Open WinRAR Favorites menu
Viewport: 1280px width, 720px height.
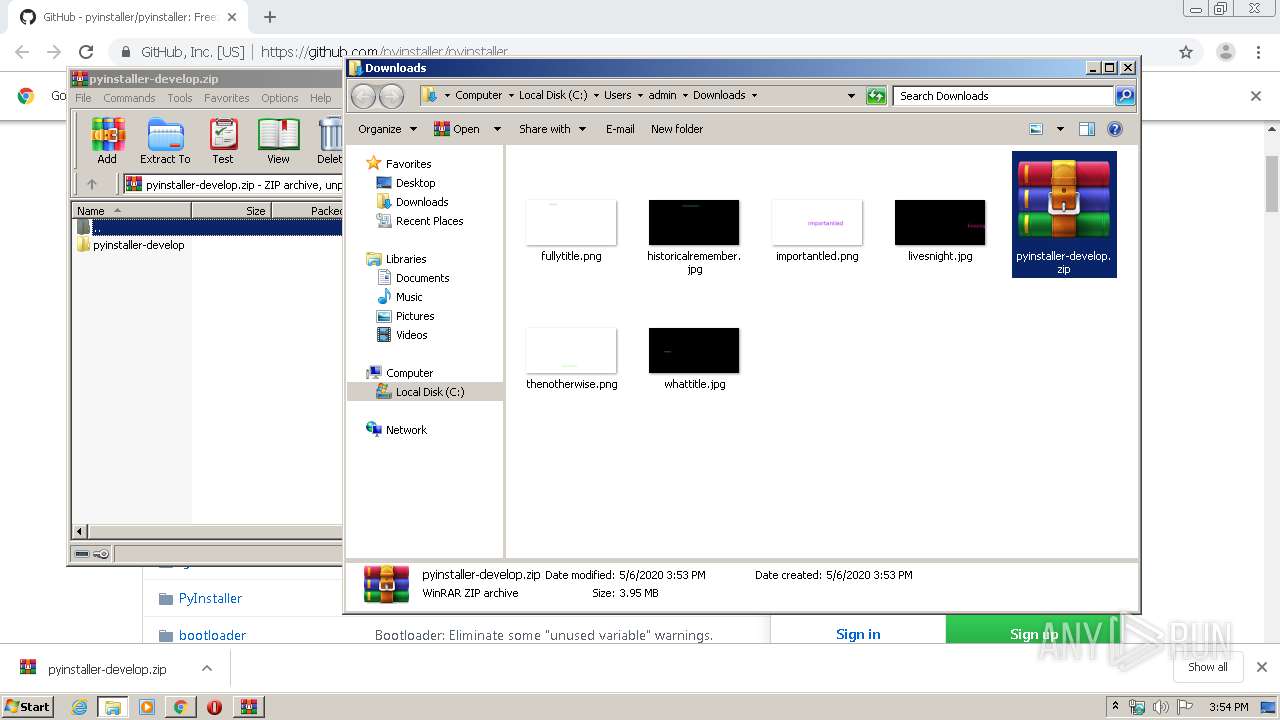pos(227,98)
